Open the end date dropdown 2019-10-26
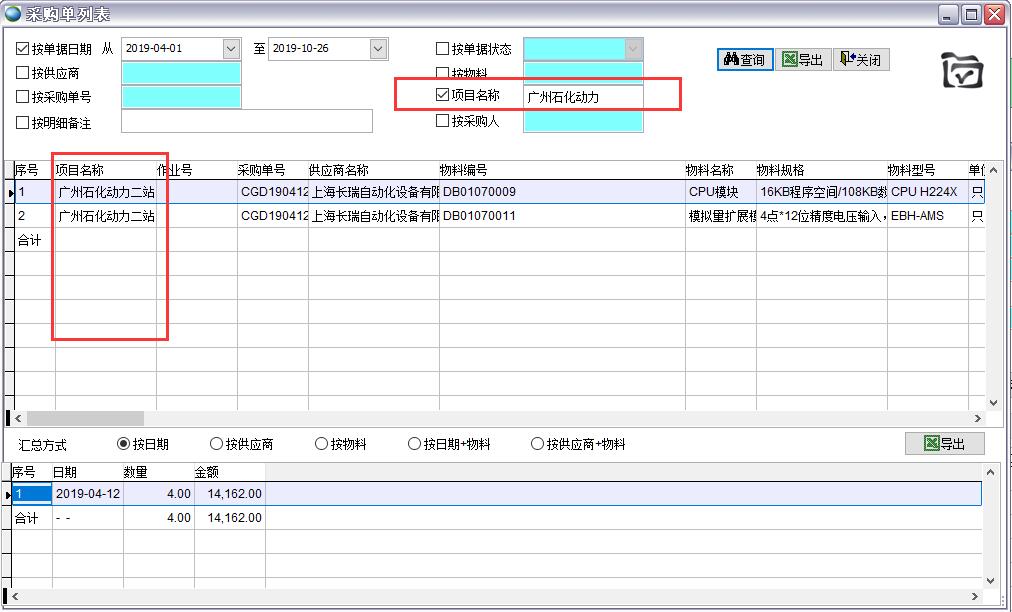 click(378, 48)
